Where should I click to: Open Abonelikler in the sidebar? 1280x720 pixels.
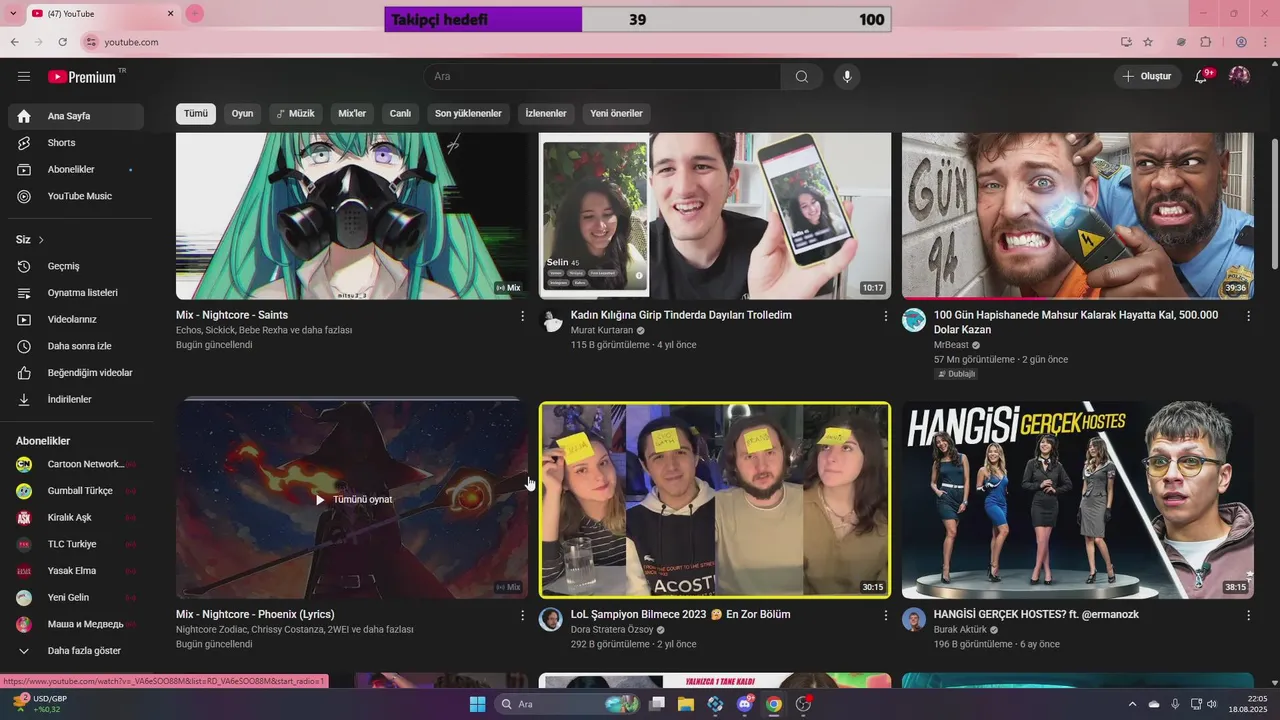coord(76,169)
